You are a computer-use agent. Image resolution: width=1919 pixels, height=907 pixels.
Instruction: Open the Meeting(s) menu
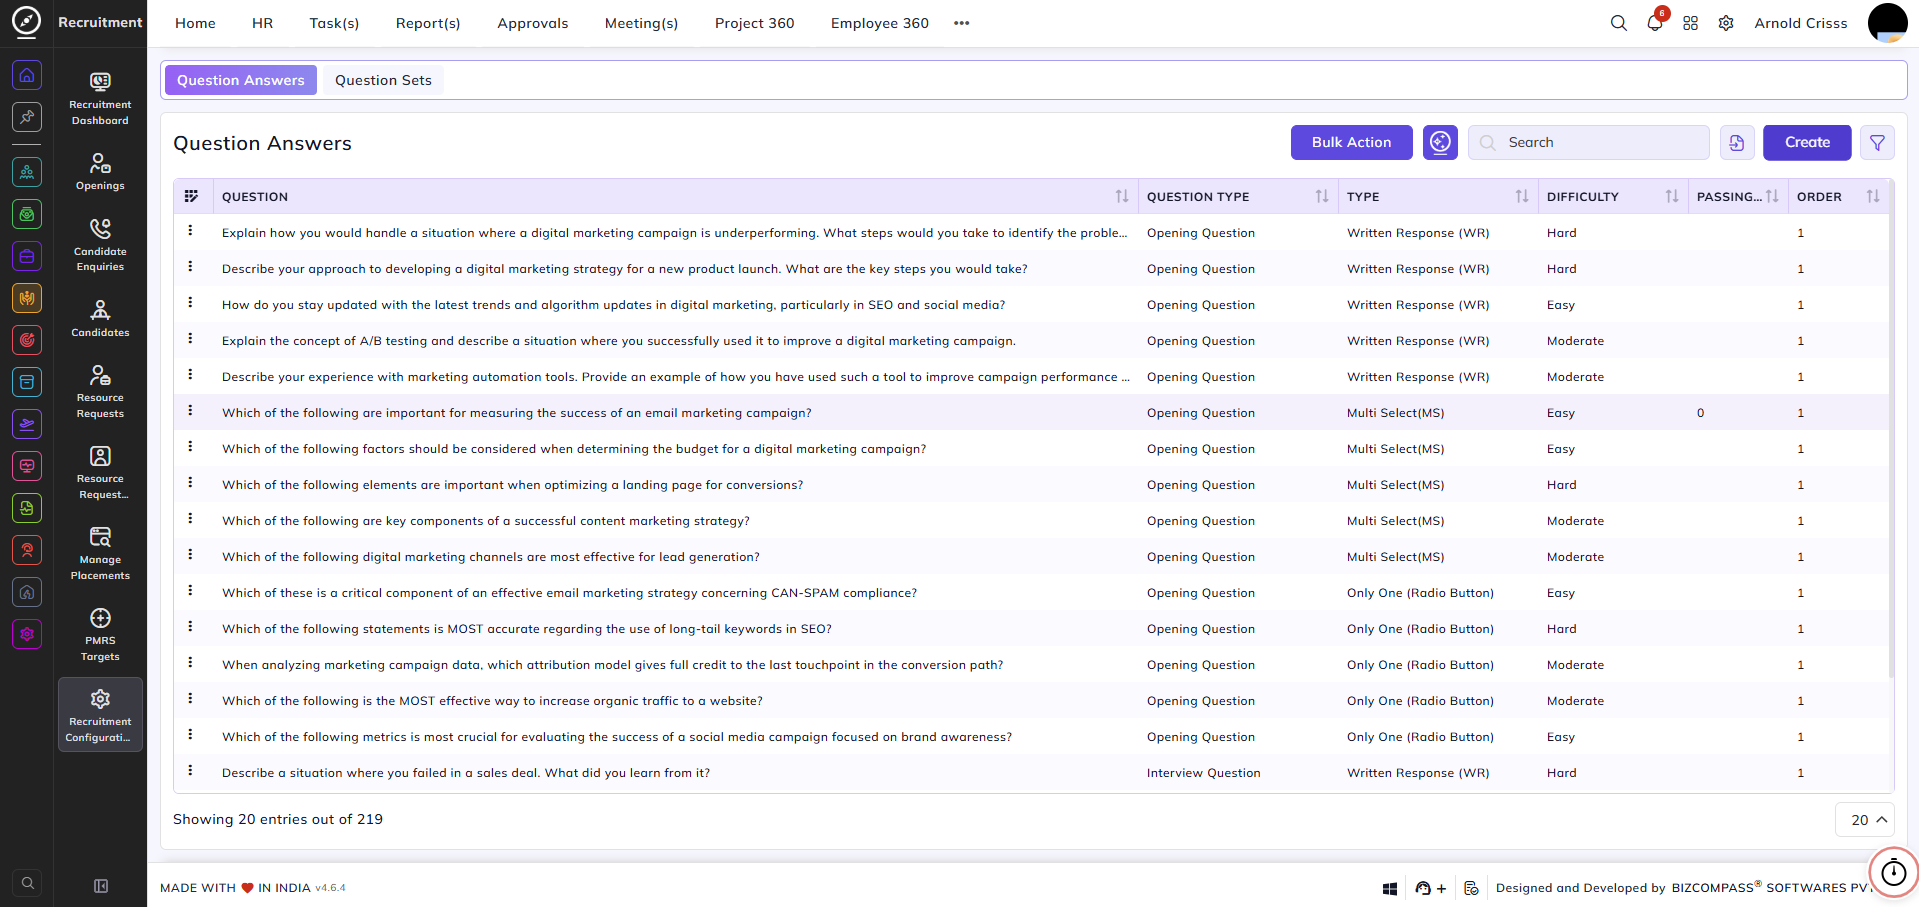pyautogui.click(x=641, y=23)
